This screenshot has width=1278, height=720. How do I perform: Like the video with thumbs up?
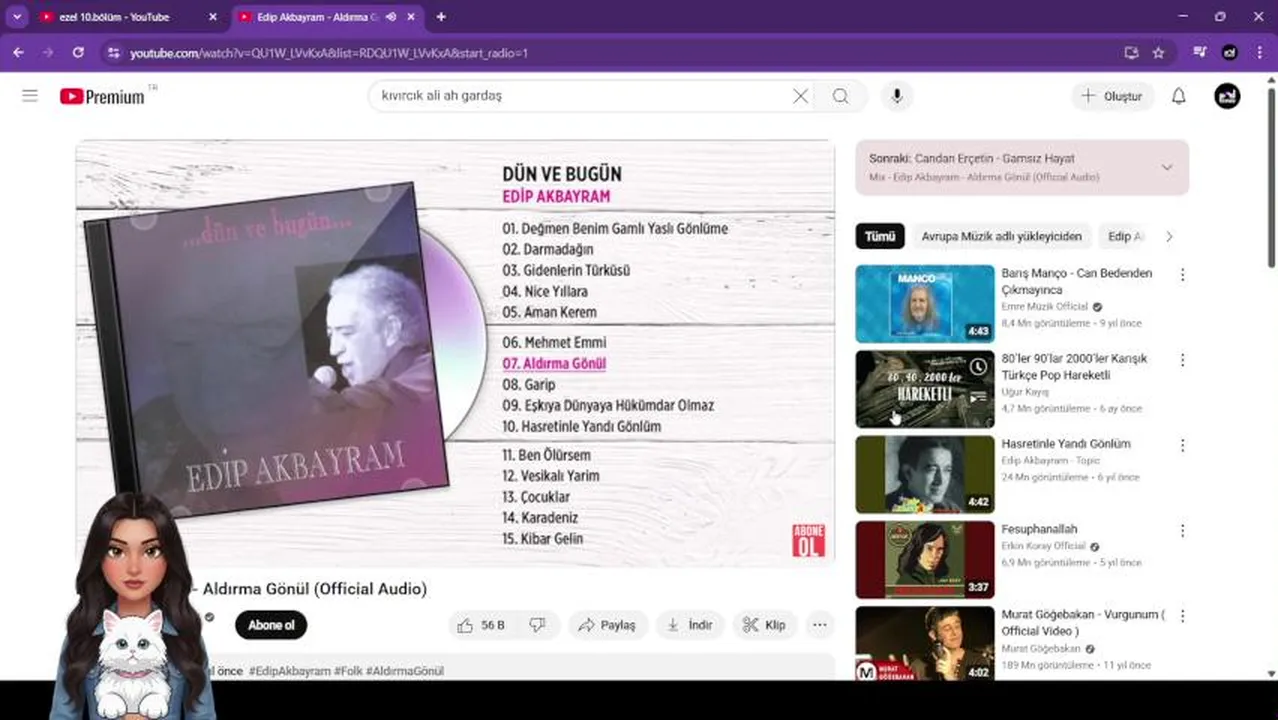(x=481, y=625)
